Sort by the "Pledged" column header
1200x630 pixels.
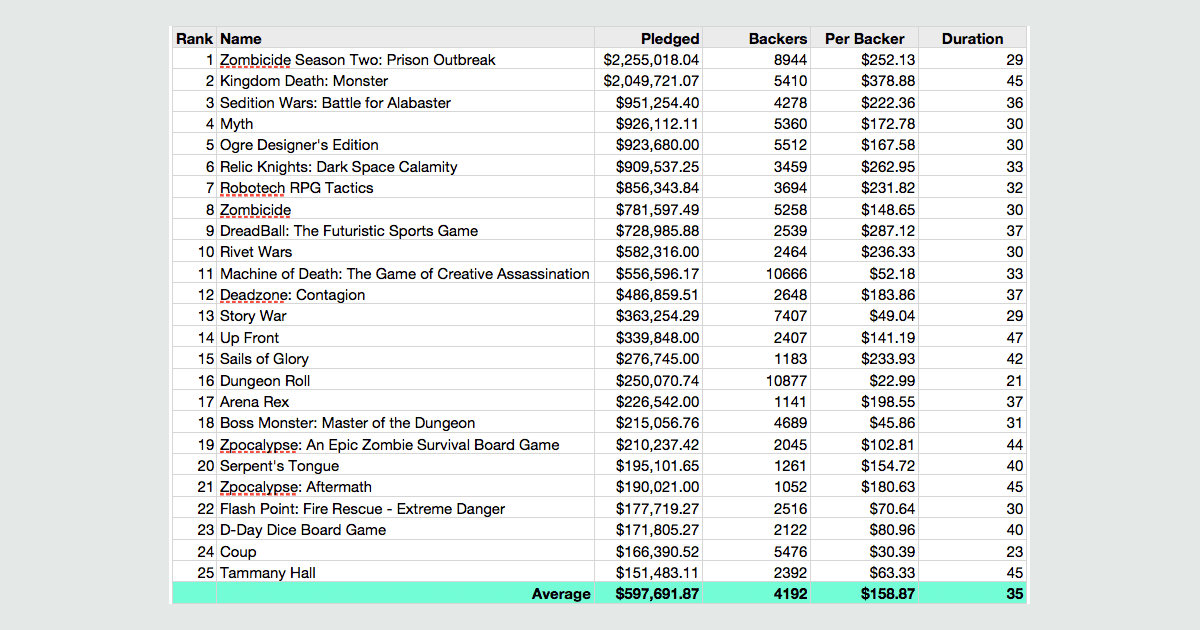[670, 38]
